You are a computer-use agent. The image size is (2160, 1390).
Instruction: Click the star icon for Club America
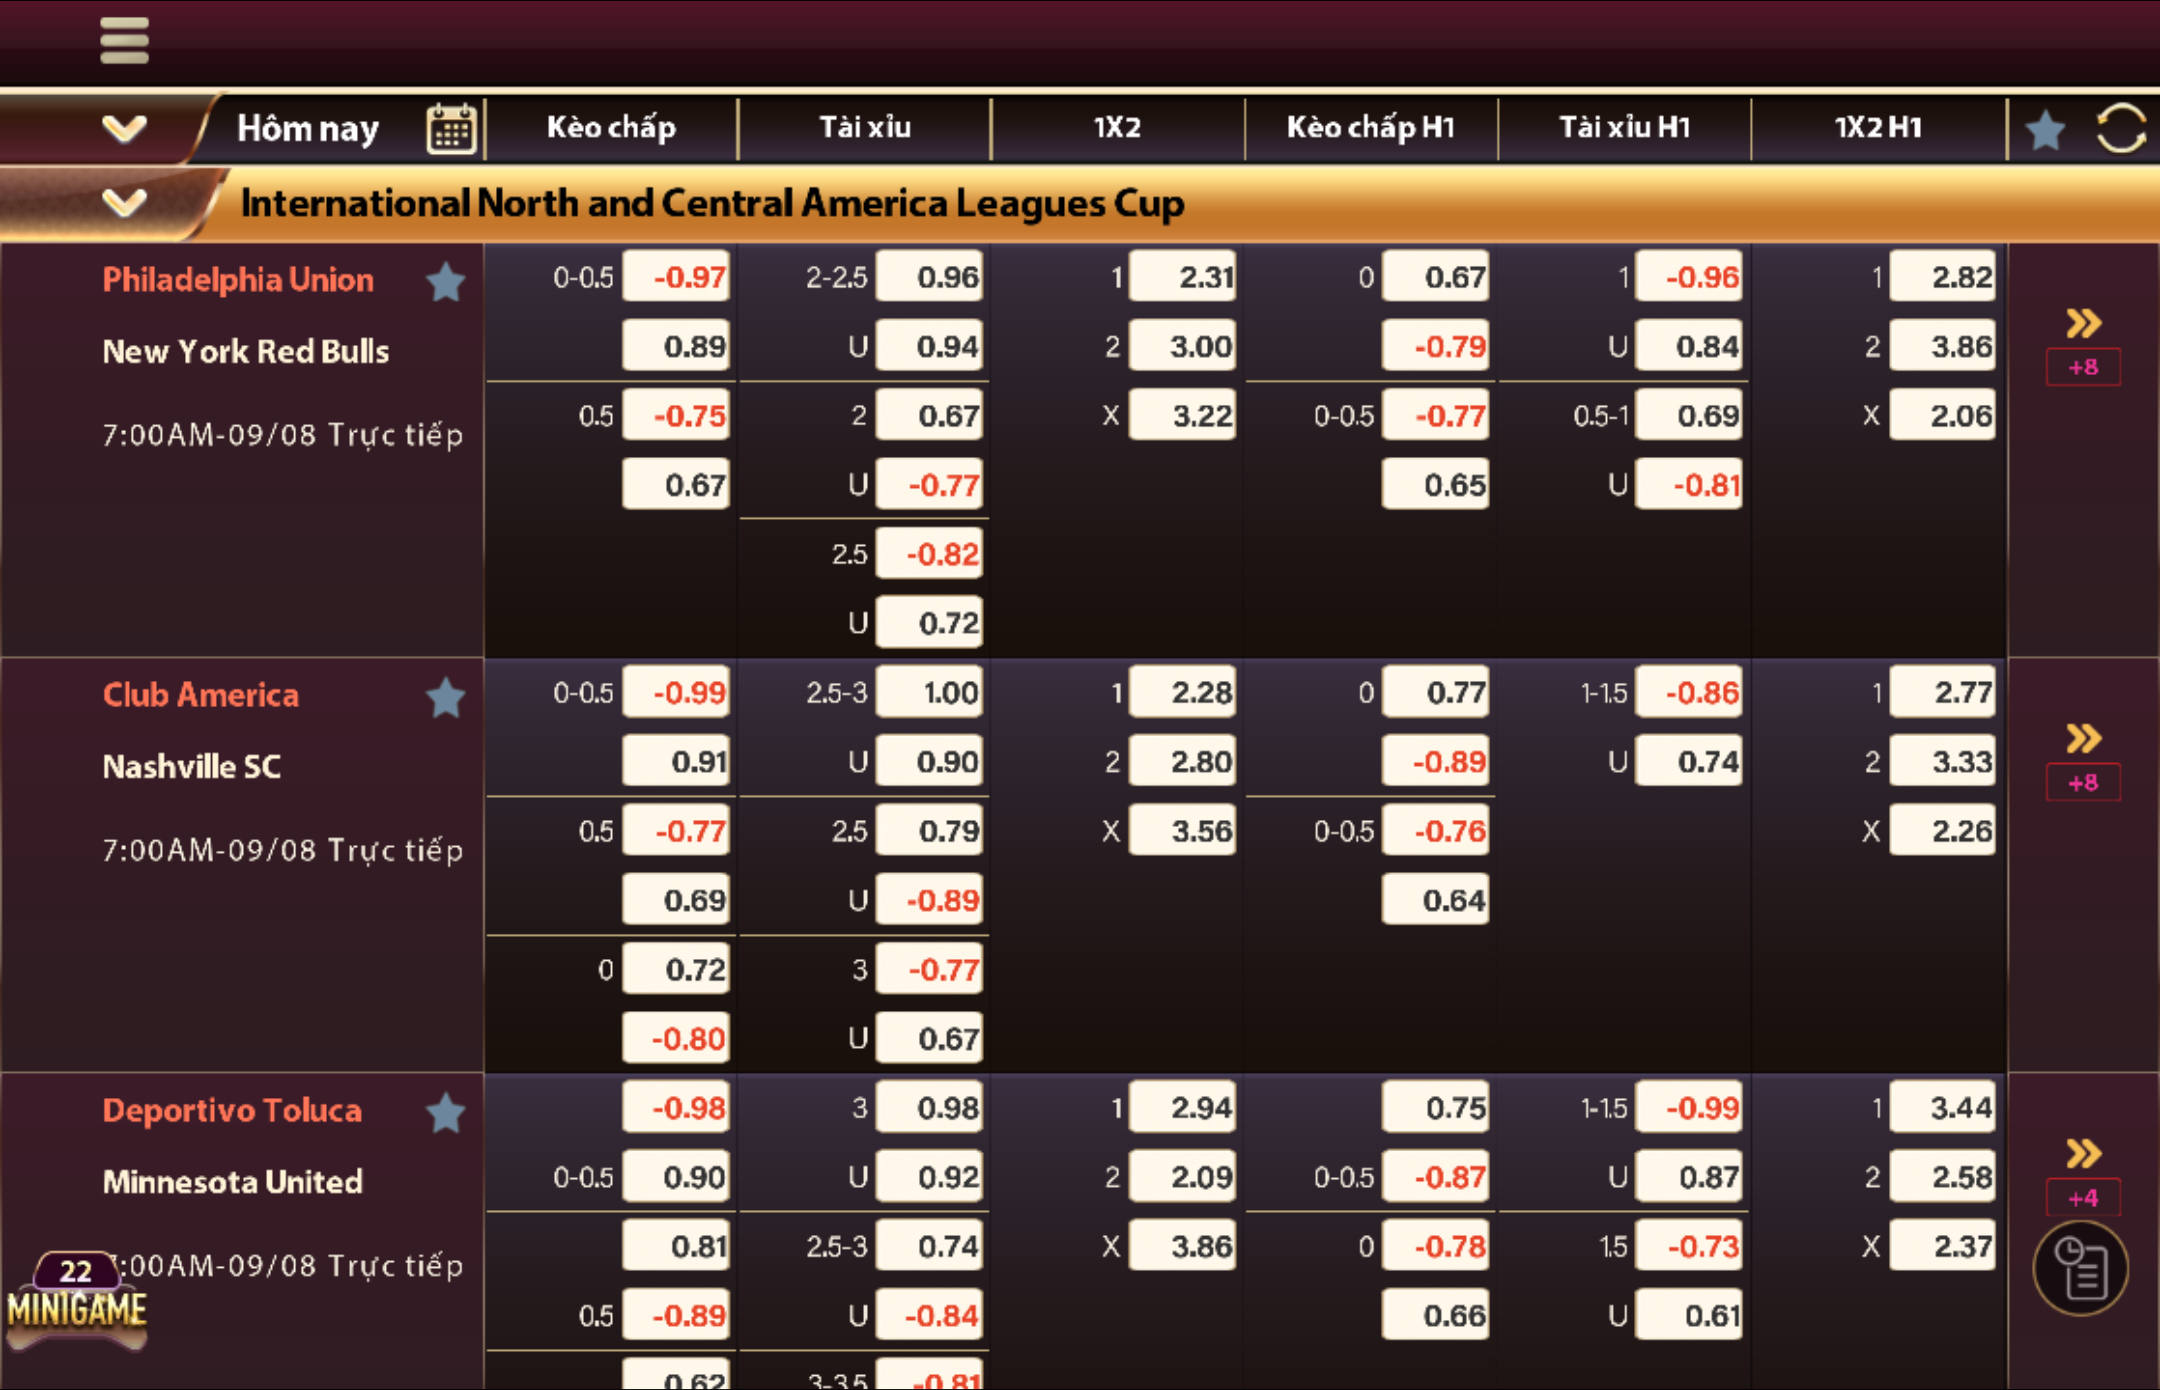(x=449, y=696)
